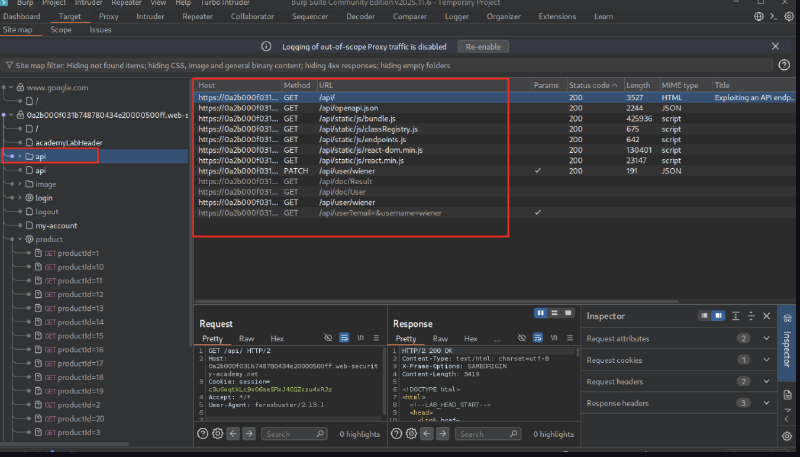Select PATCH /api/user/wiener row
Screen dimensions: 800x457
pos(494,171)
